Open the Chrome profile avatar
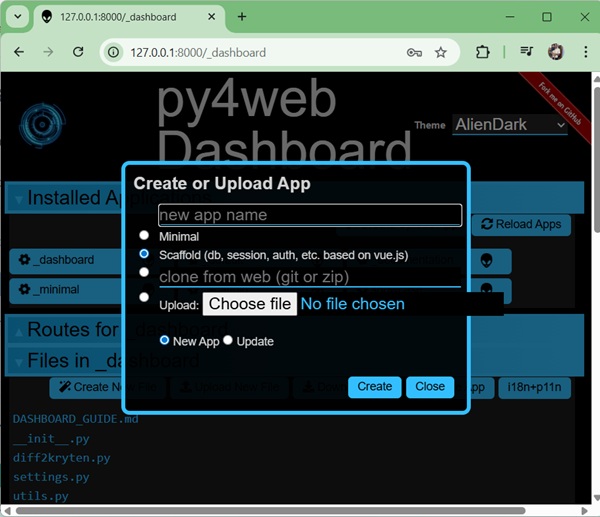This screenshot has width=600, height=517. tap(556, 52)
